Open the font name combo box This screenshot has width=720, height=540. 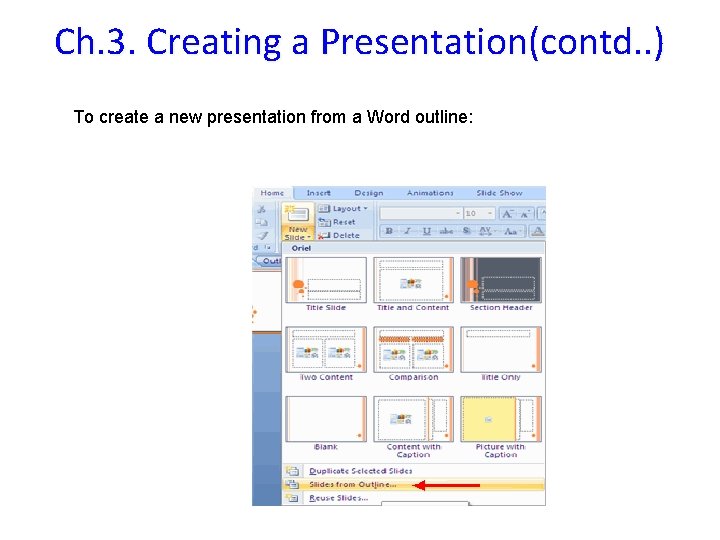pos(421,214)
